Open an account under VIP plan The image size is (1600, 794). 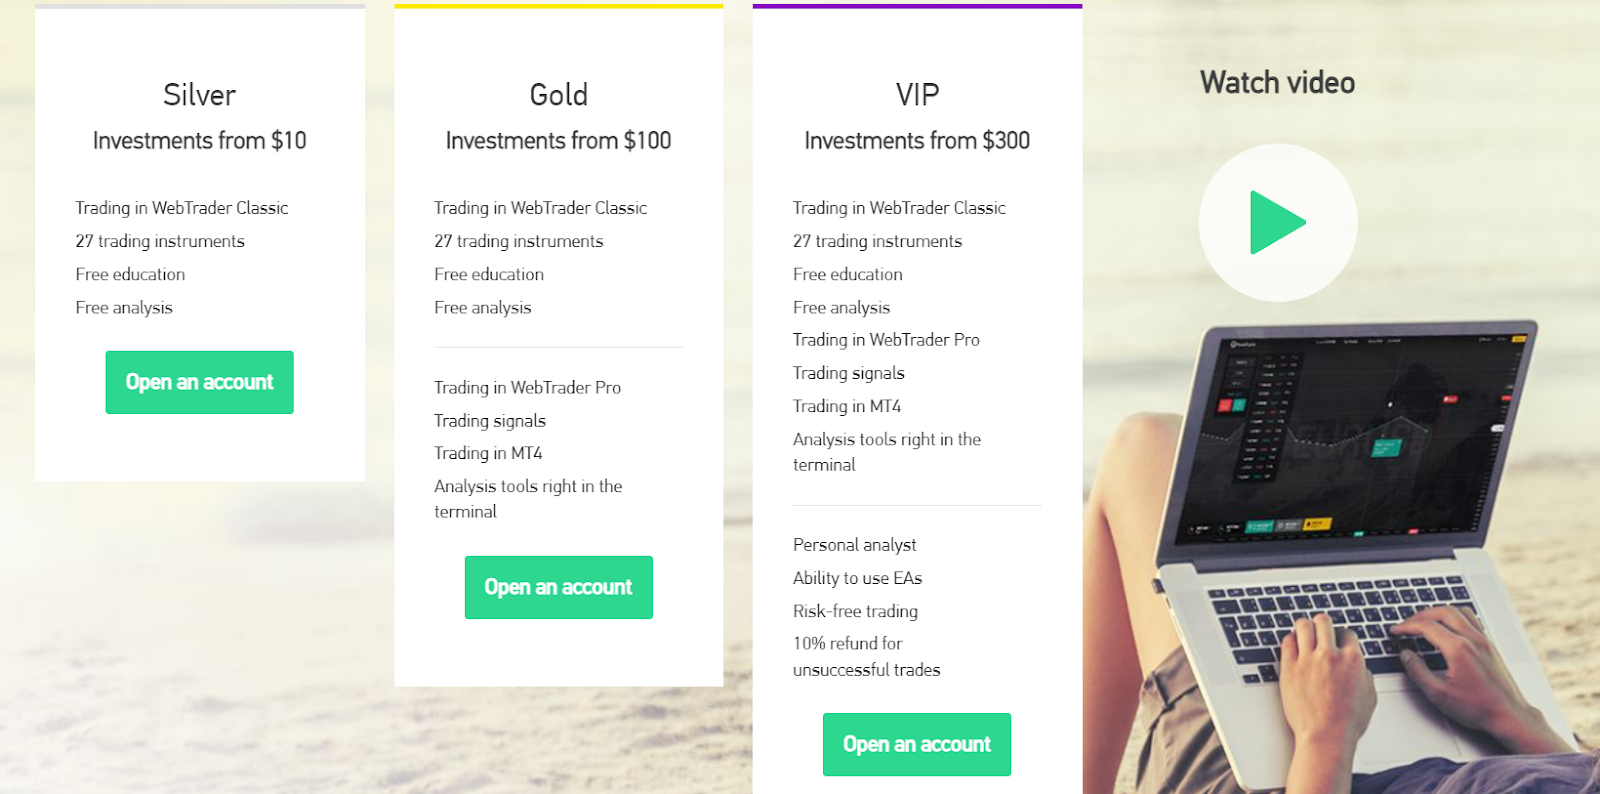[917, 744]
